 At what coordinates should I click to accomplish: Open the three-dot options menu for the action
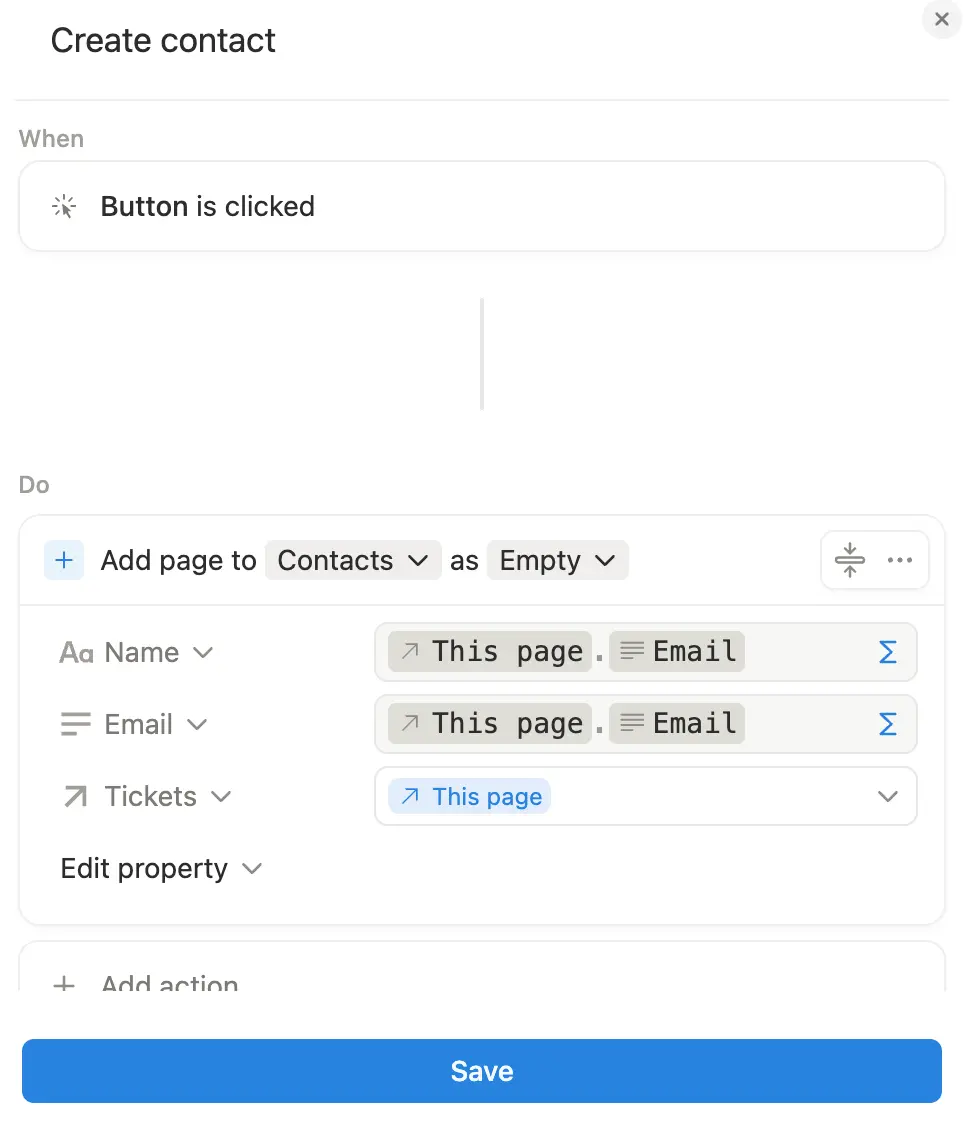(900, 560)
